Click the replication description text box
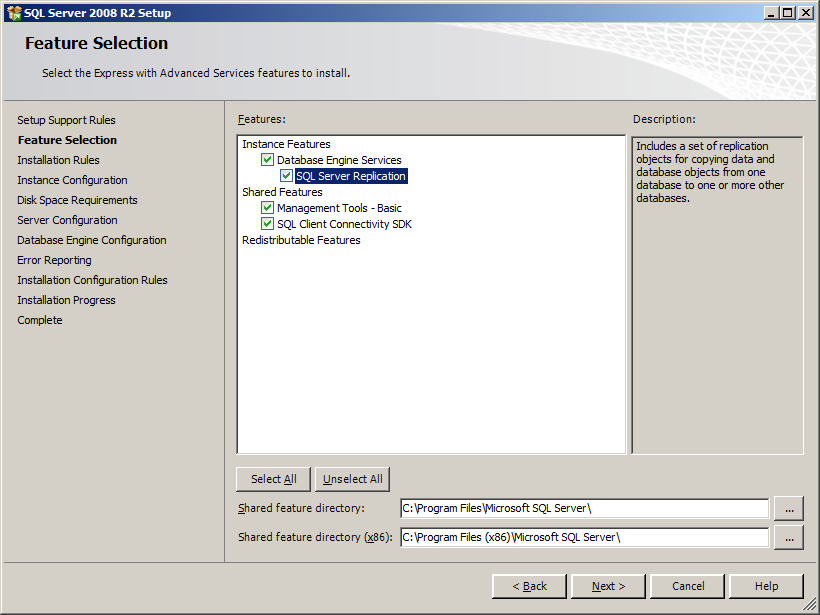Image resolution: width=820 pixels, height=615 pixels. pos(717,295)
